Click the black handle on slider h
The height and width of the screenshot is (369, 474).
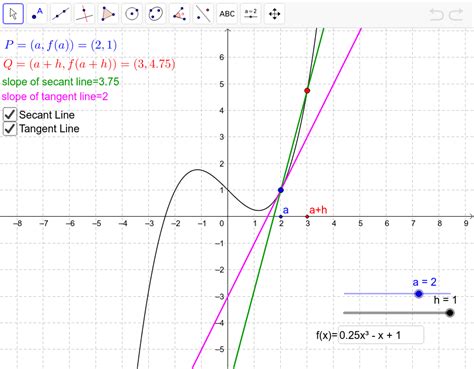(x=450, y=313)
